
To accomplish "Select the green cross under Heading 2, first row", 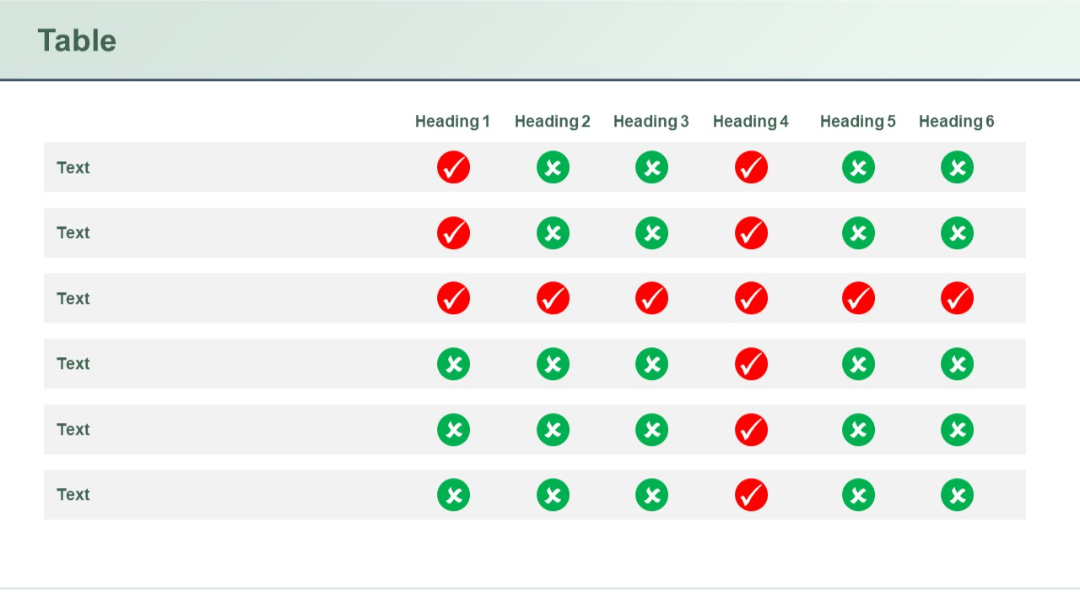I will [553, 168].
